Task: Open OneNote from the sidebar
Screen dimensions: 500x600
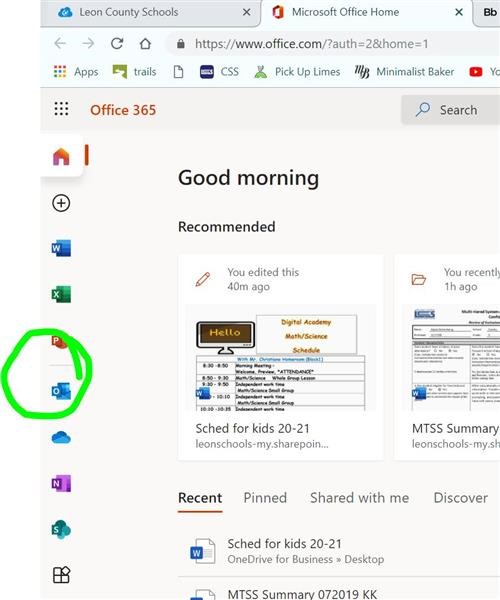Action: point(61,483)
